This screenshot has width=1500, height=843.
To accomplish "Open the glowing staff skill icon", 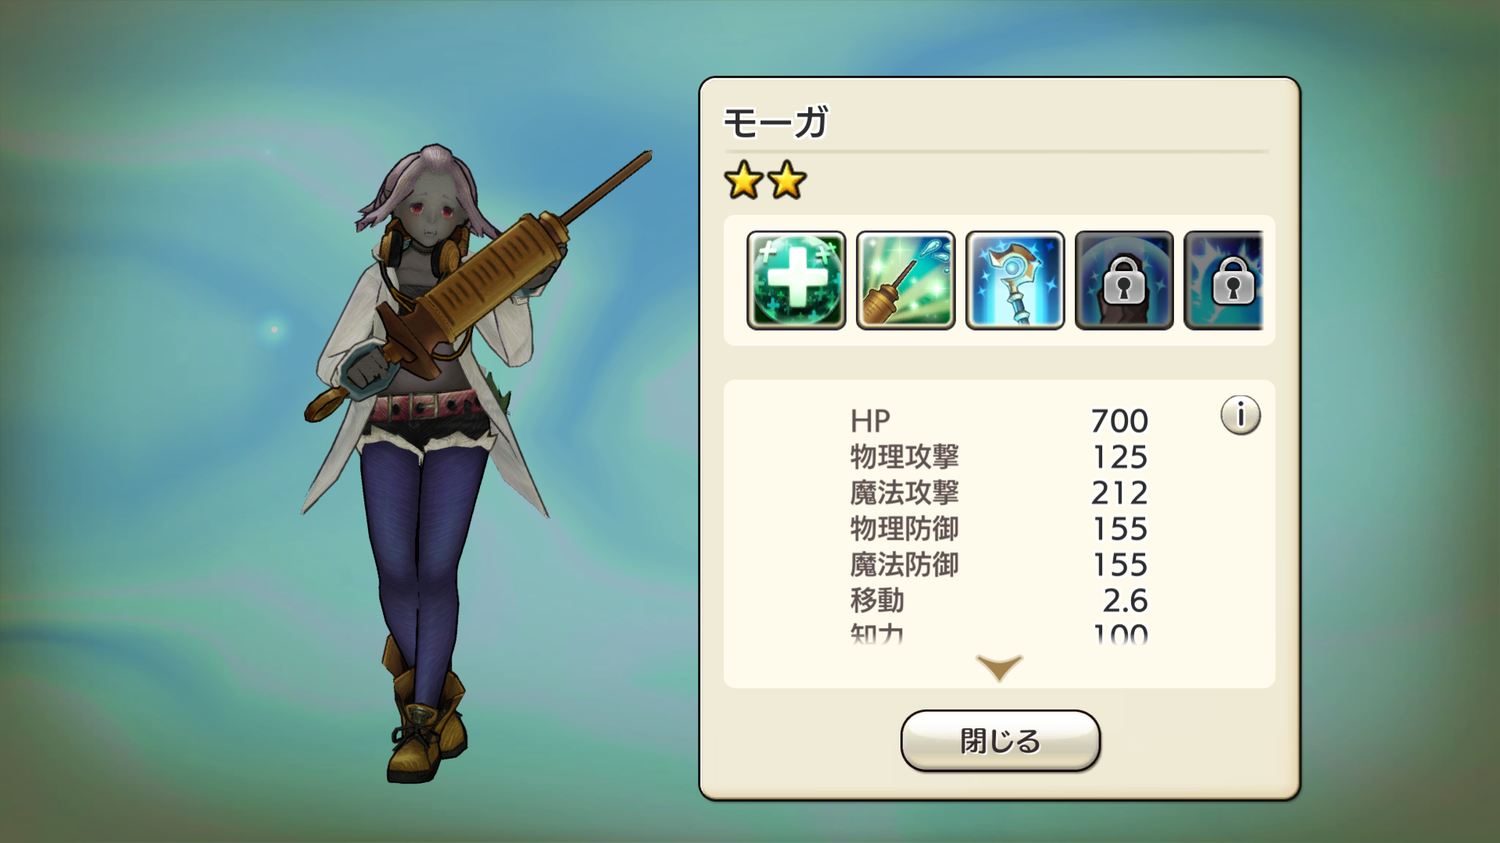I will tap(1015, 280).
